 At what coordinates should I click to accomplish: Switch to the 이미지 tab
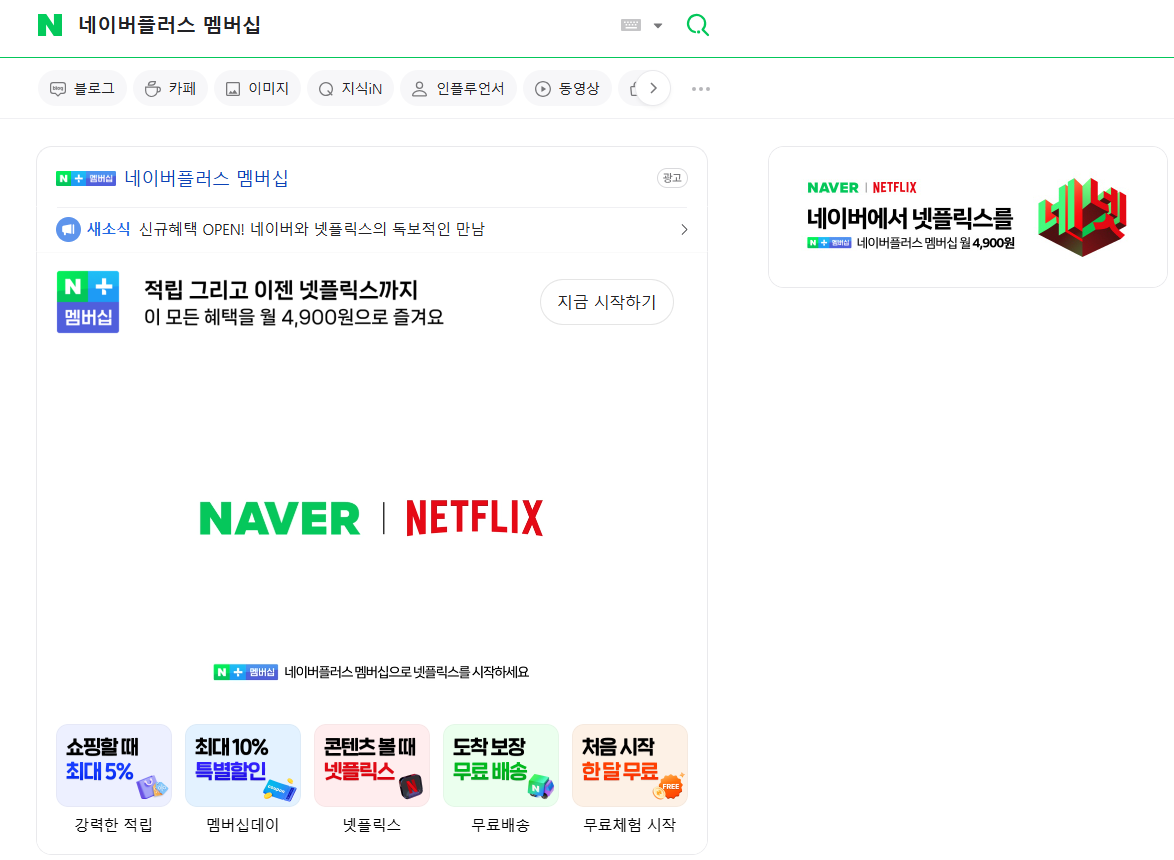tap(257, 88)
